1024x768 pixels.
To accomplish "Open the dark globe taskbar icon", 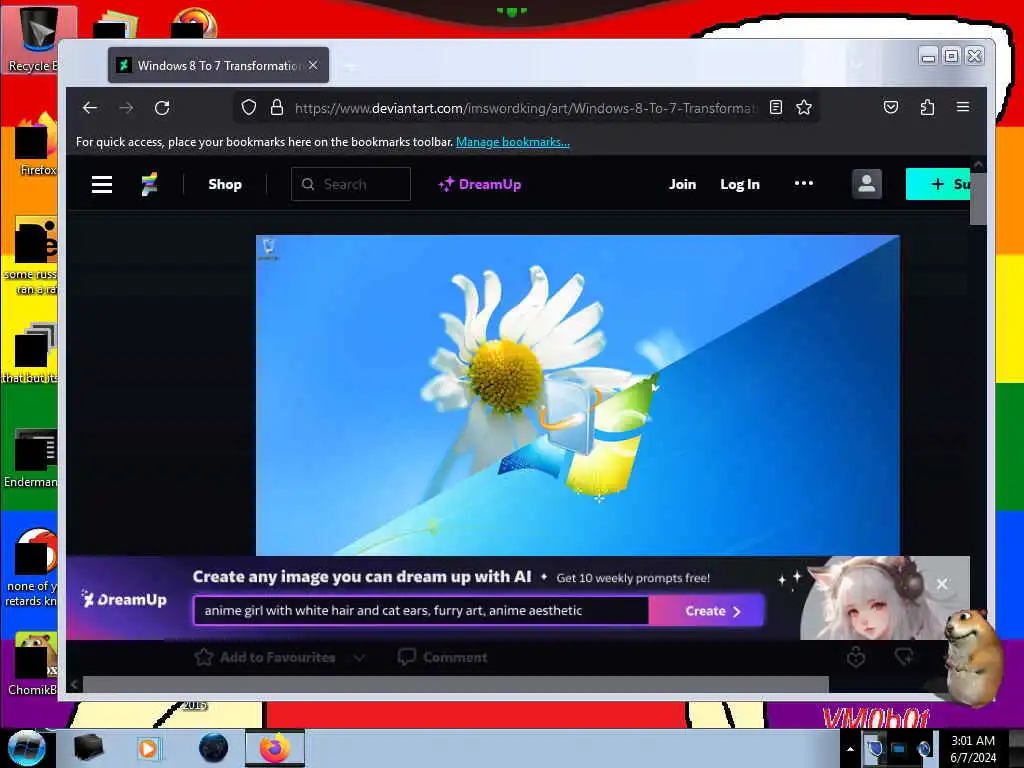I will tap(214, 748).
